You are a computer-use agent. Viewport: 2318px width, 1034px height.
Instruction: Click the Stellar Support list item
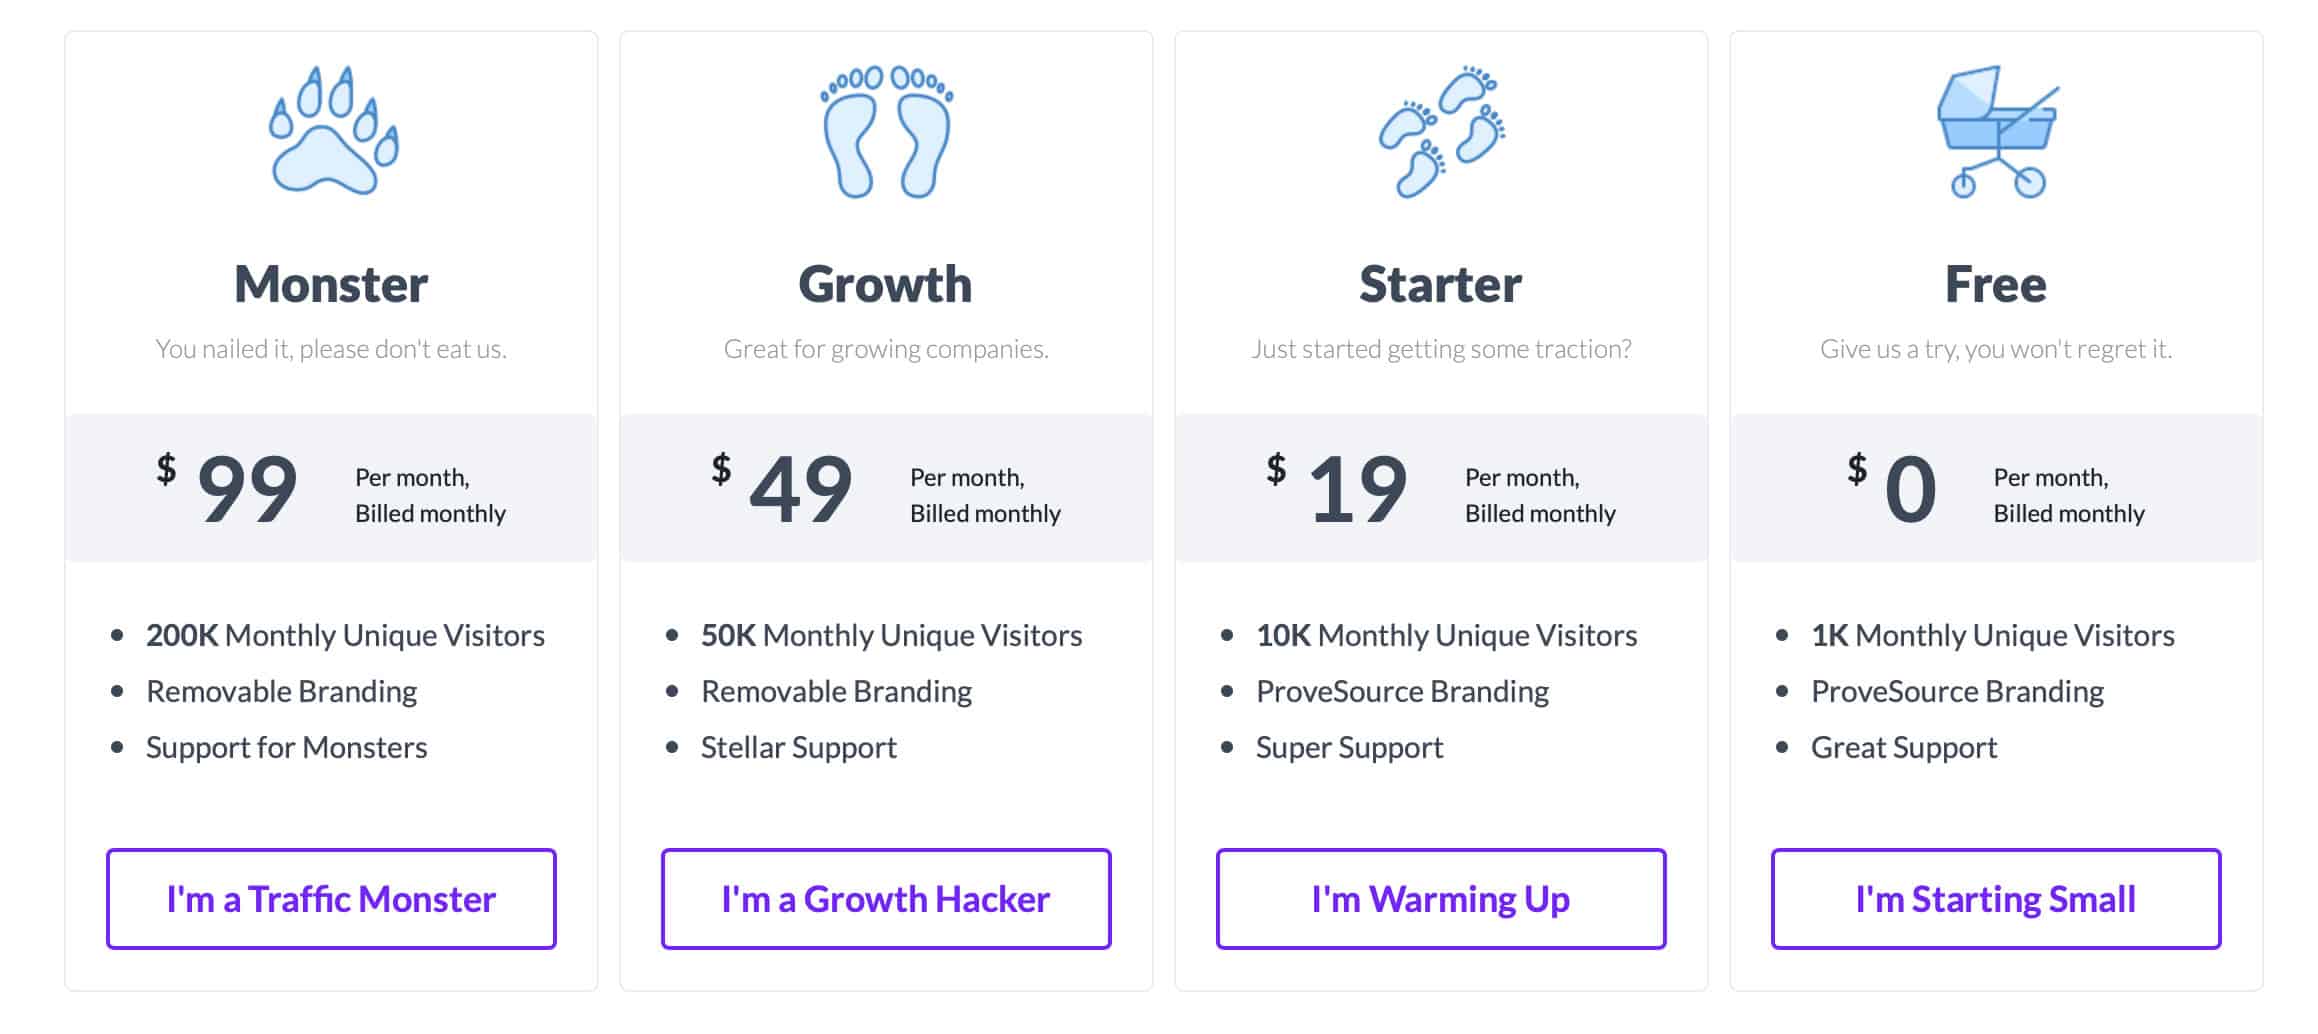[x=799, y=748]
